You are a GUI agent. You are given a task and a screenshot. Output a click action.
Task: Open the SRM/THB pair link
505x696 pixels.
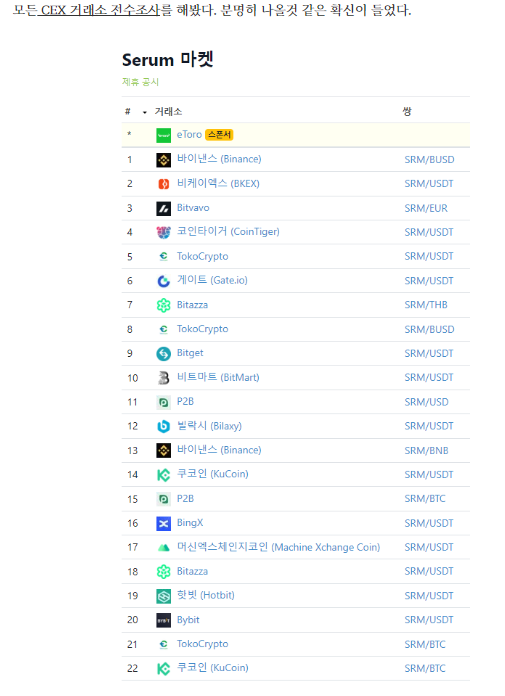coord(426,305)
